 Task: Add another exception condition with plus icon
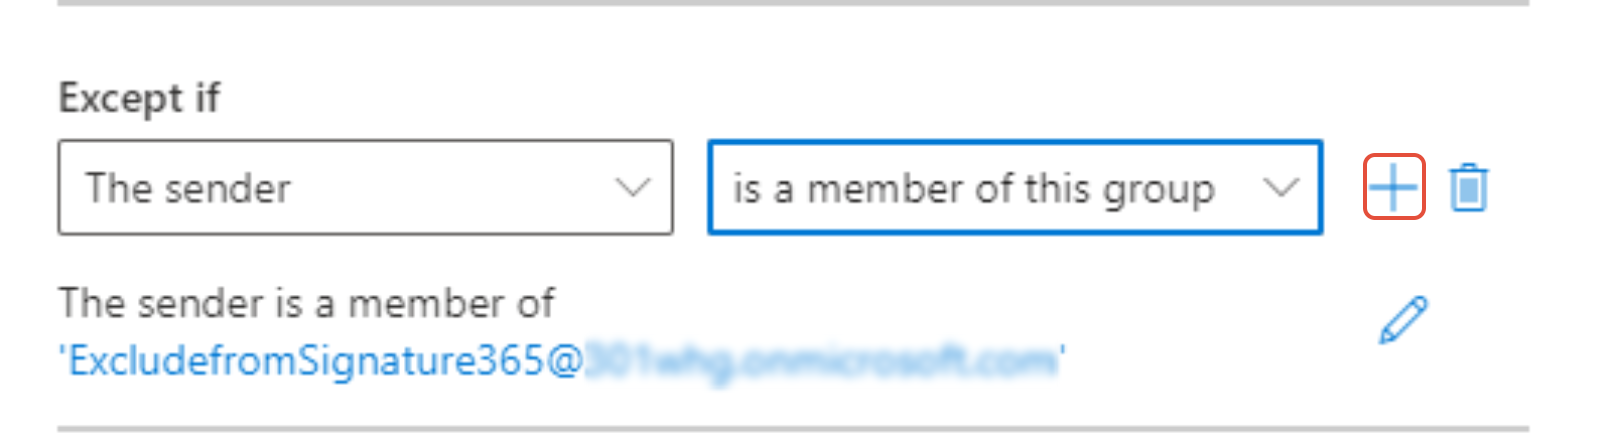(1394, 187)
